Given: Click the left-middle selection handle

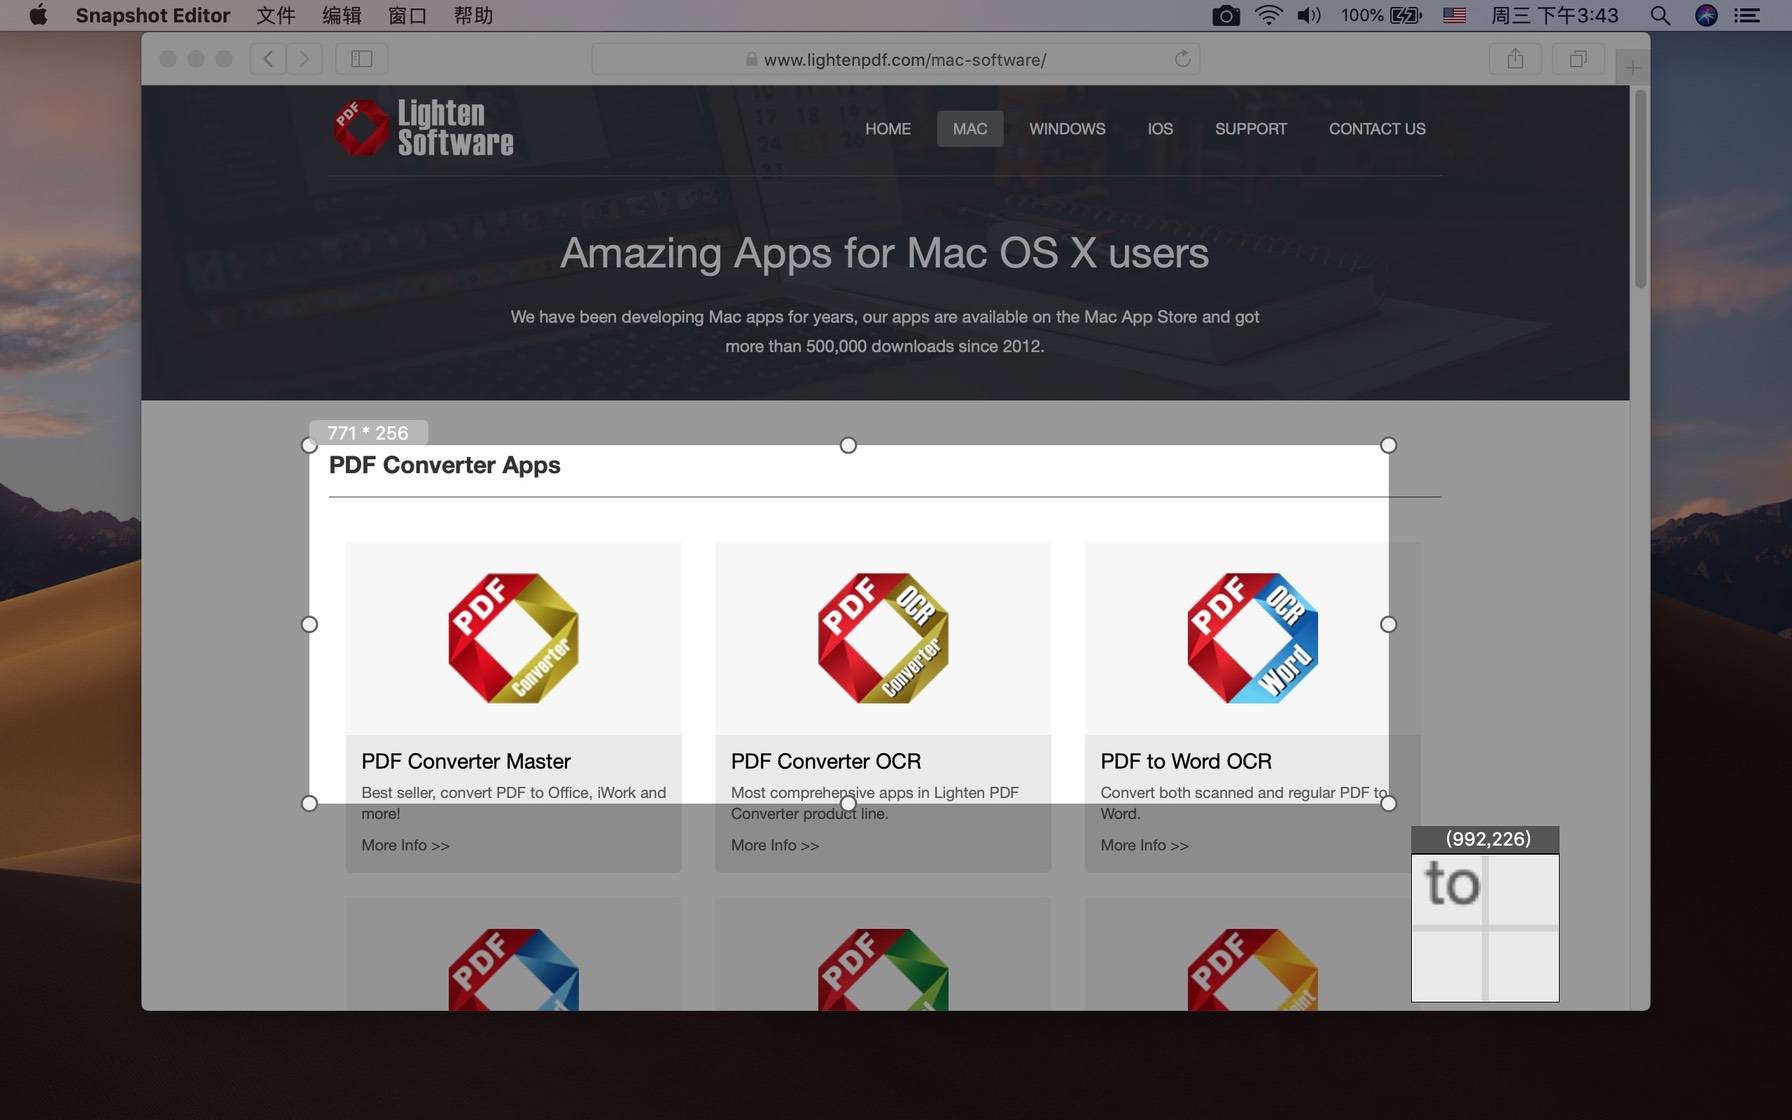Looking at the screenshot, I should pyautogui.click(x=309, y=624).
